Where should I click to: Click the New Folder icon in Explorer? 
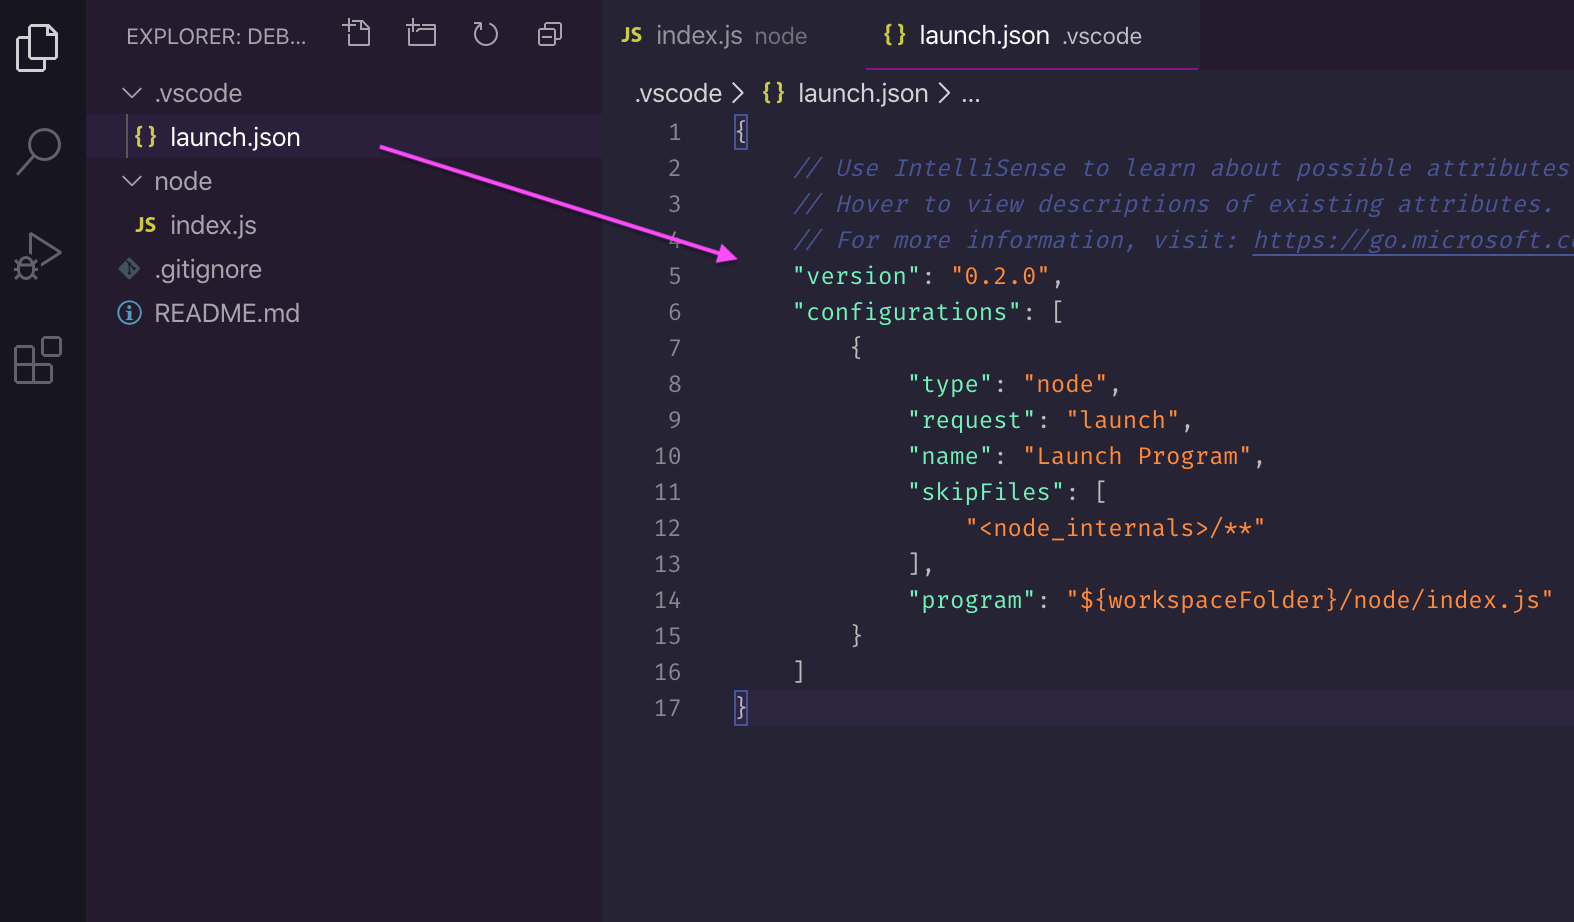pos(421,34)
